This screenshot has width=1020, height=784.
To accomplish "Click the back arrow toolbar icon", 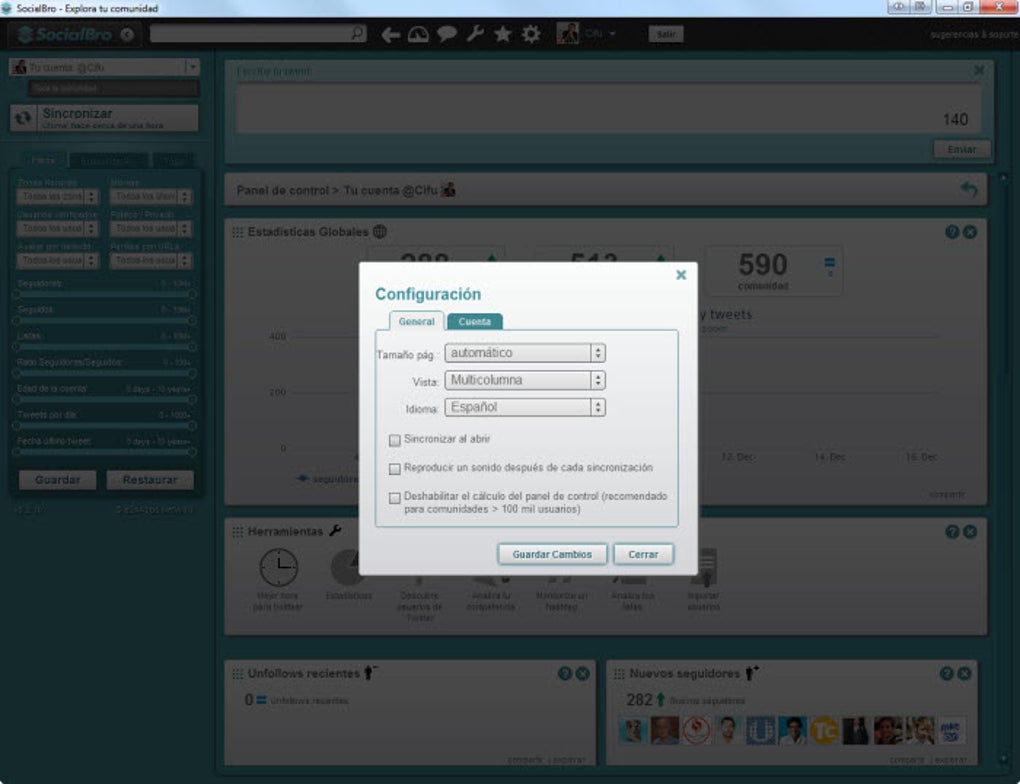I will (390, 34).
